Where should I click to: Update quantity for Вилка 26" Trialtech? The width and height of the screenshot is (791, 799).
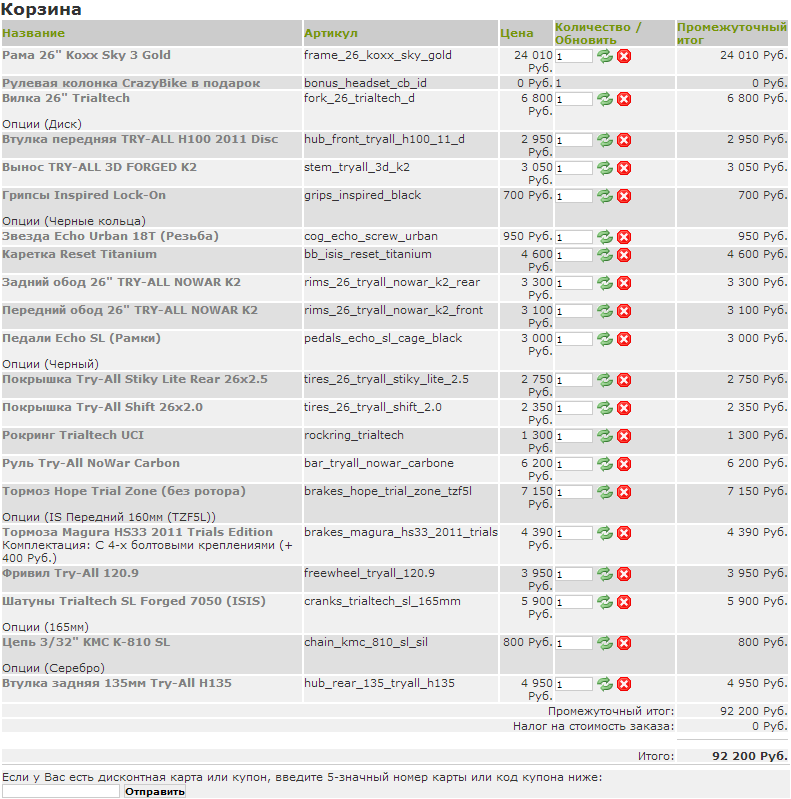pos(605,99)
